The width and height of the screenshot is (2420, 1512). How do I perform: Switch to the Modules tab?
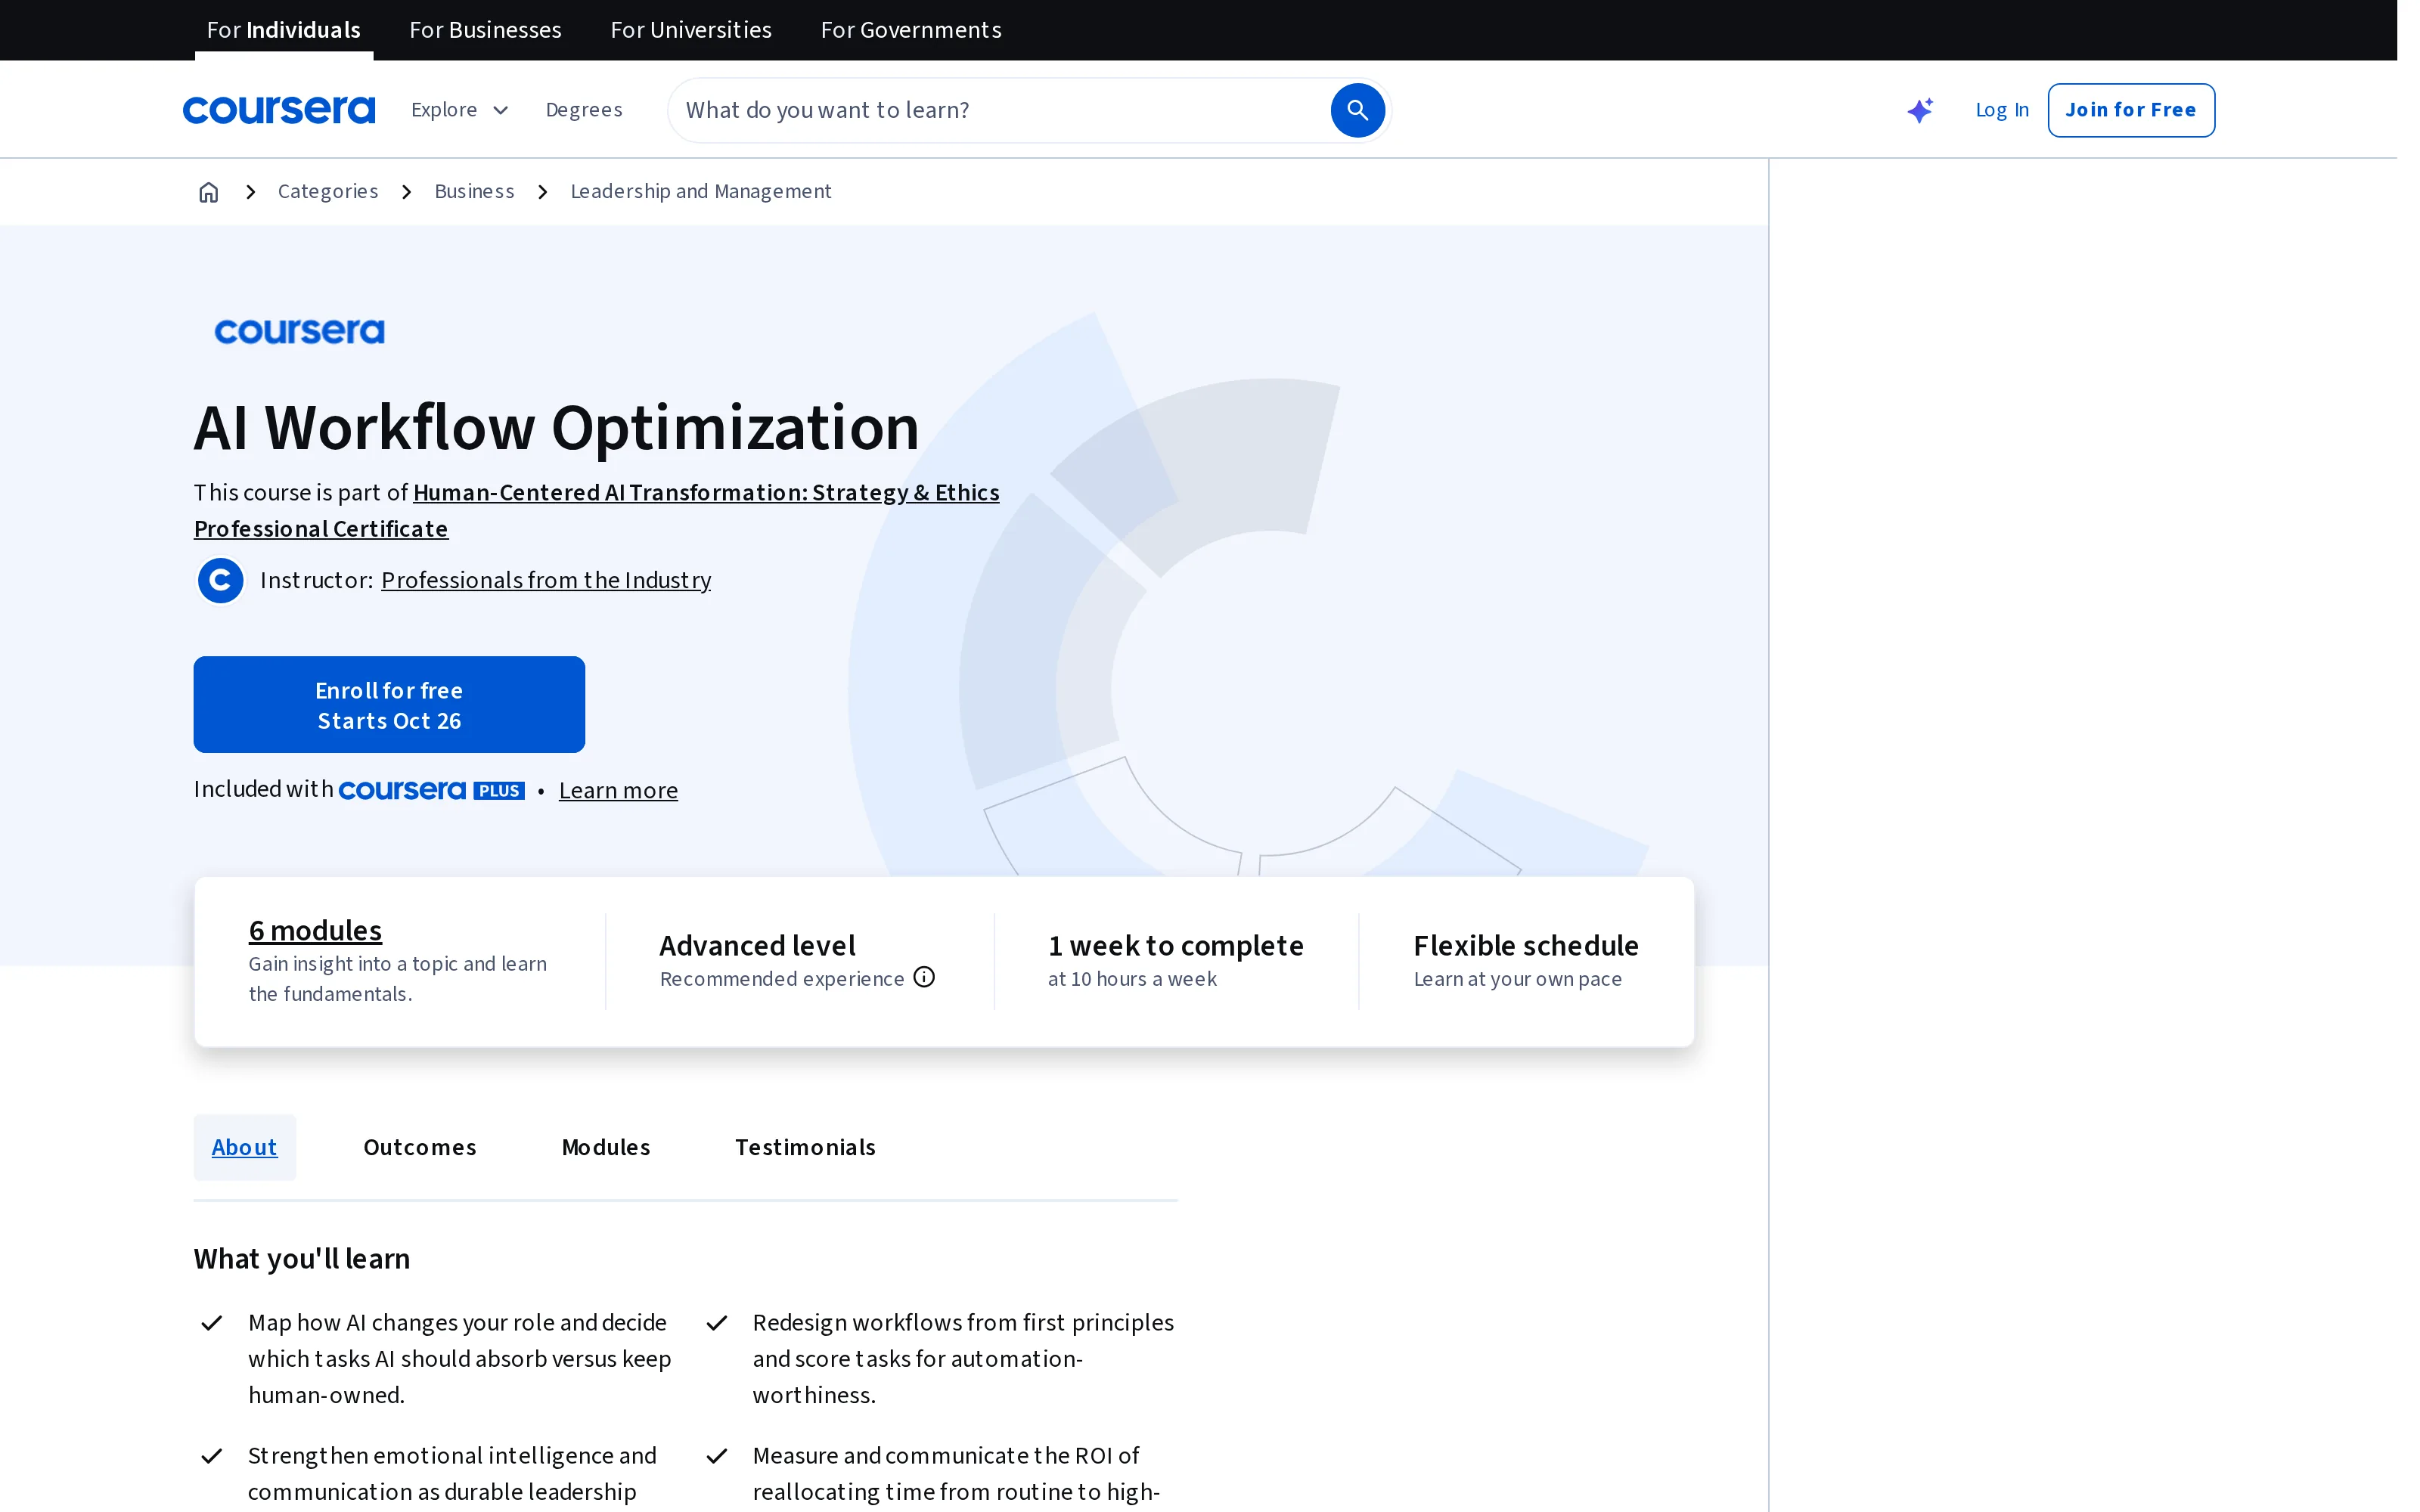coord(606,1147)
